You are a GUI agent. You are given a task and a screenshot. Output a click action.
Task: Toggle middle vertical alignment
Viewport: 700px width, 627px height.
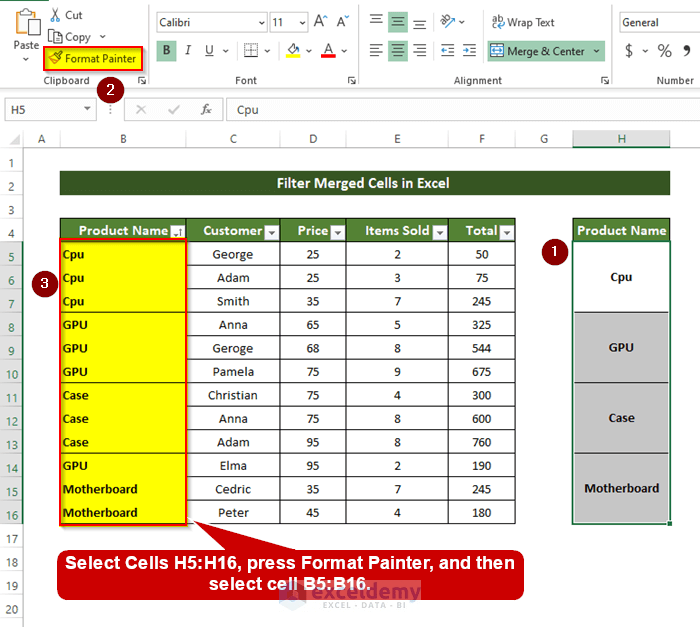click(x=398, y=22)
